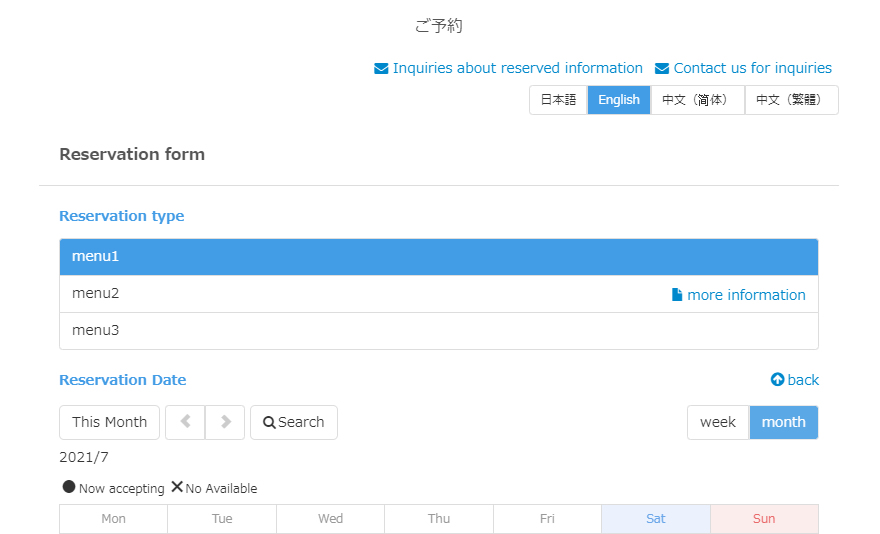Image resolution: width=880 pixels, height=534 pixels.
Task: Open Contact us for inquiries link
Action: click(743, 68)
